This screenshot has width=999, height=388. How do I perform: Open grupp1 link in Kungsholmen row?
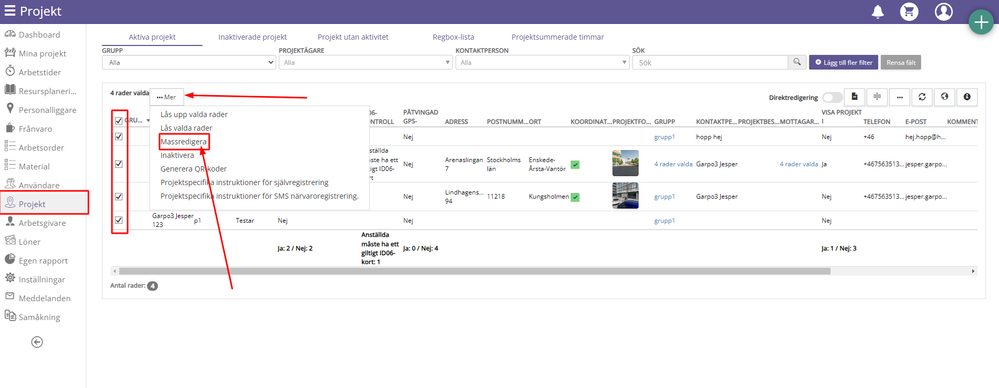tap(665, 197)
